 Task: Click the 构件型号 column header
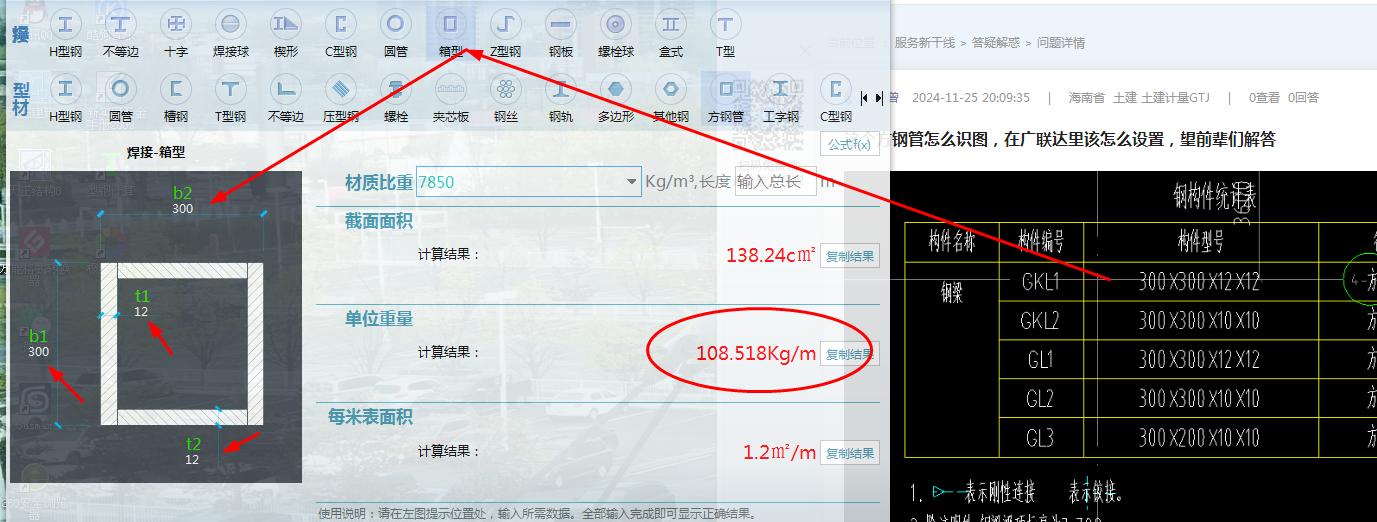coord(1199,242)
